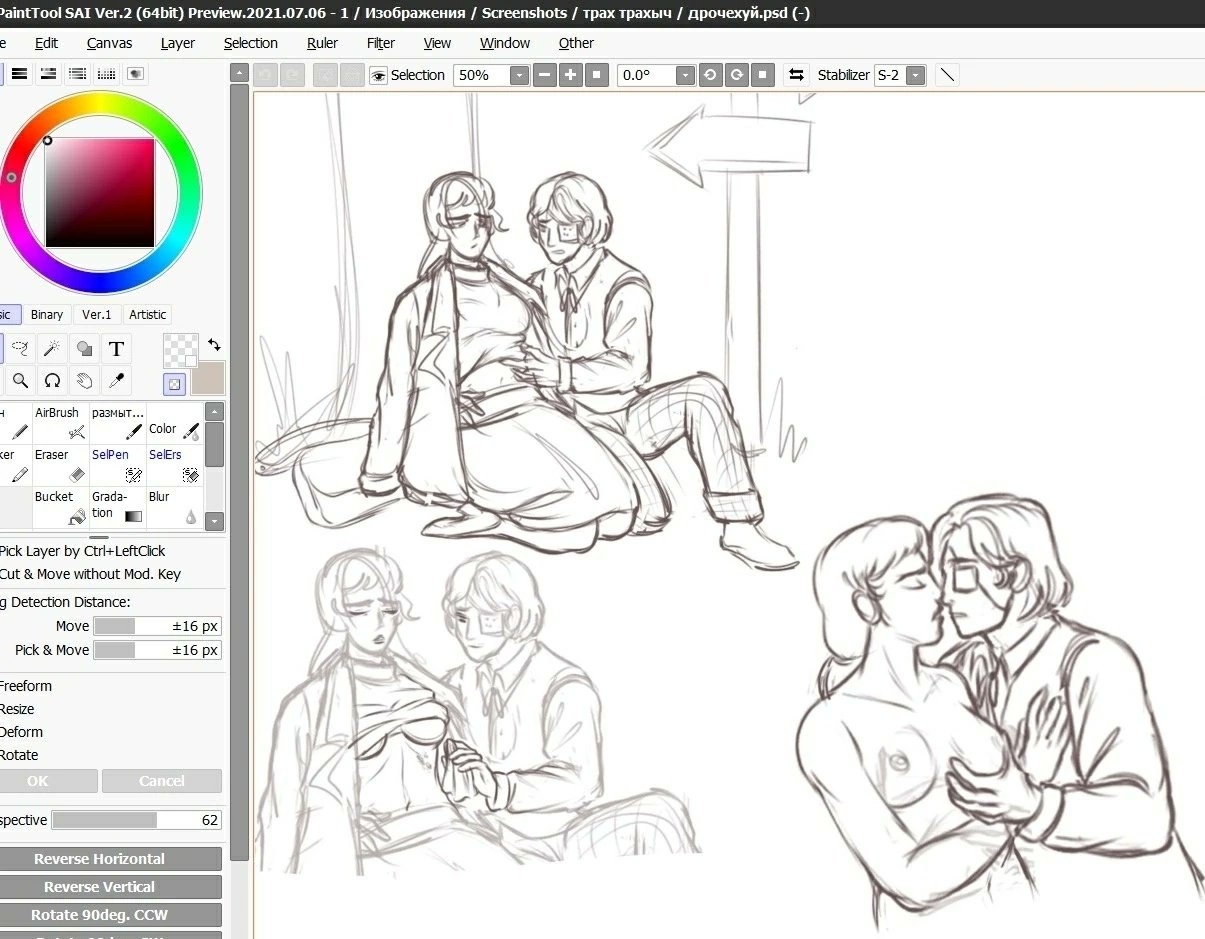Image resolution: width=1205 pixels, height=939 pixels.
Task: Select the Magic Wand tool
Action: pos(52,349)
